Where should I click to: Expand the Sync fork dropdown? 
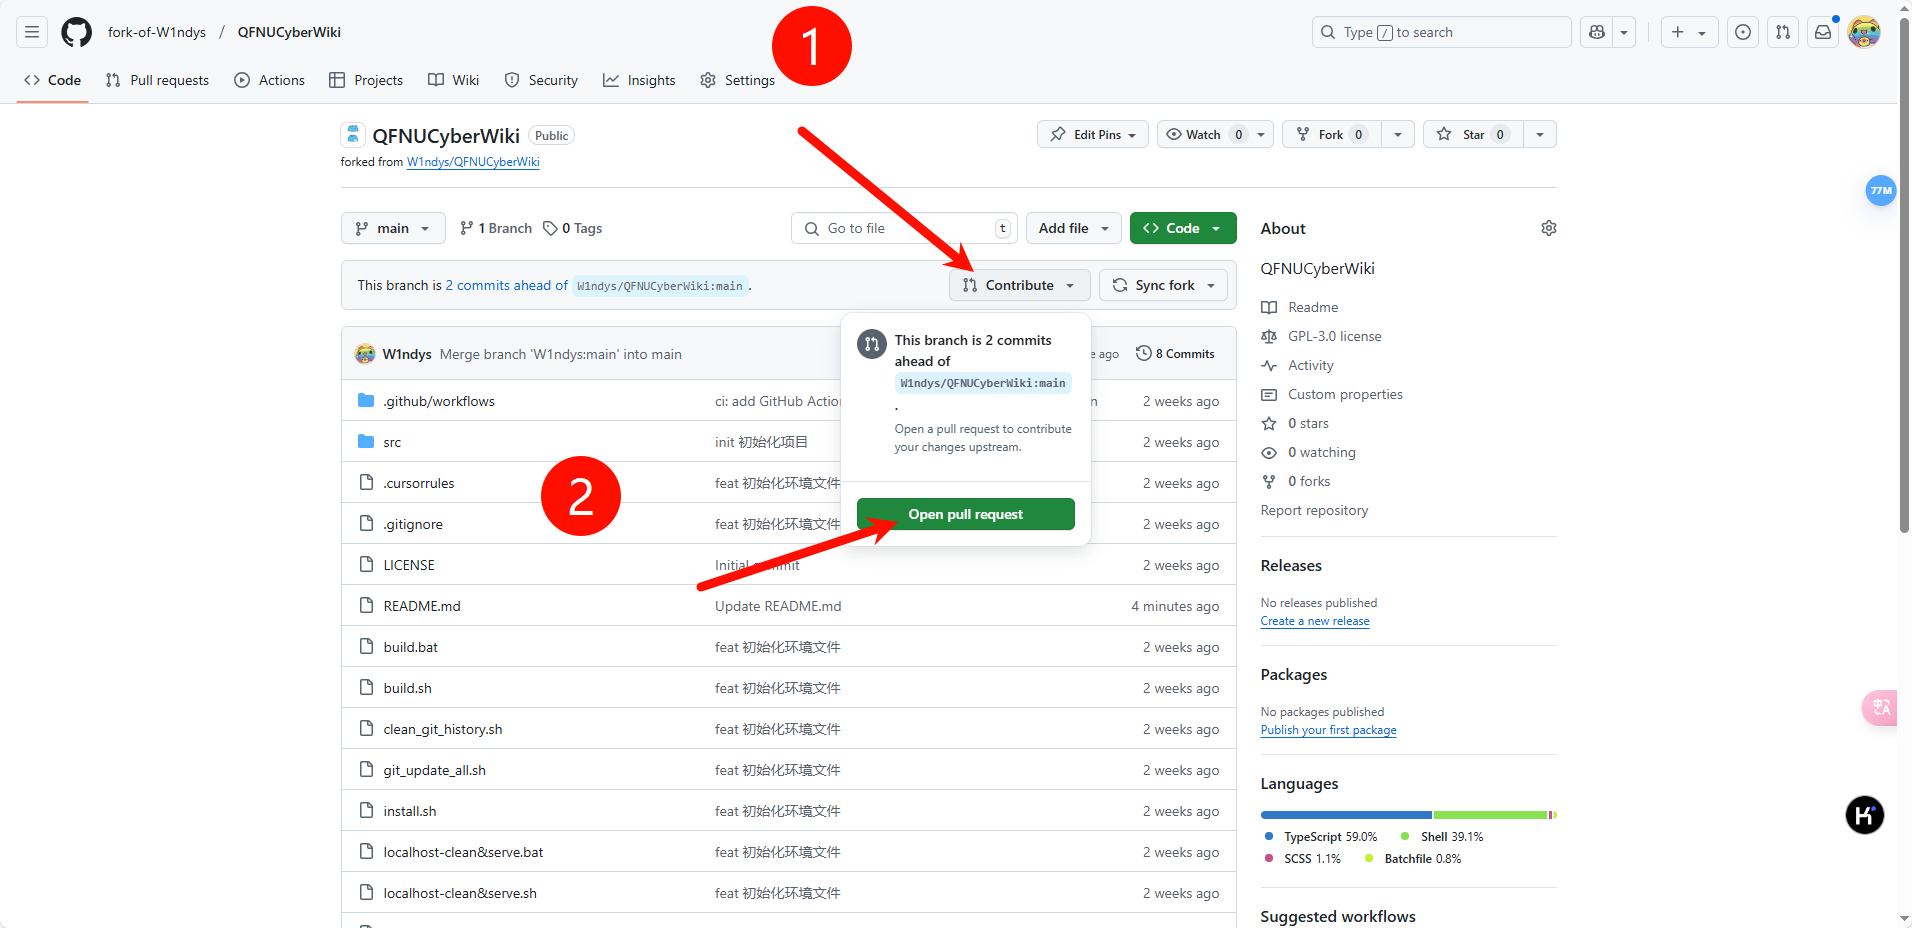1164,285
